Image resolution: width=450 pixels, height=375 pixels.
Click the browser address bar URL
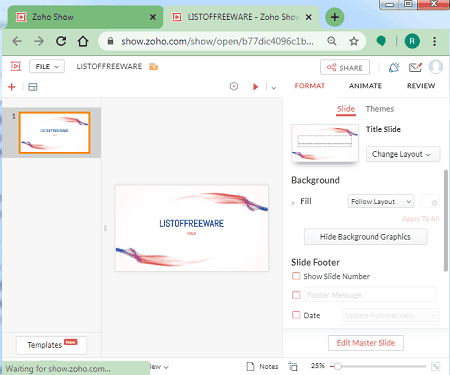(217, 41)
